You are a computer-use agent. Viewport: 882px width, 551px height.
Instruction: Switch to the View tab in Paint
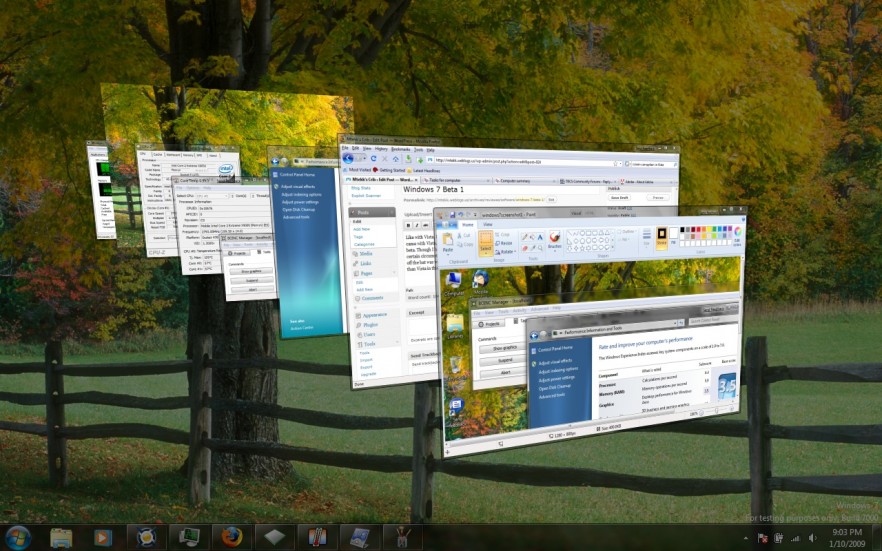pyautogui.click(x=488, y=224)
